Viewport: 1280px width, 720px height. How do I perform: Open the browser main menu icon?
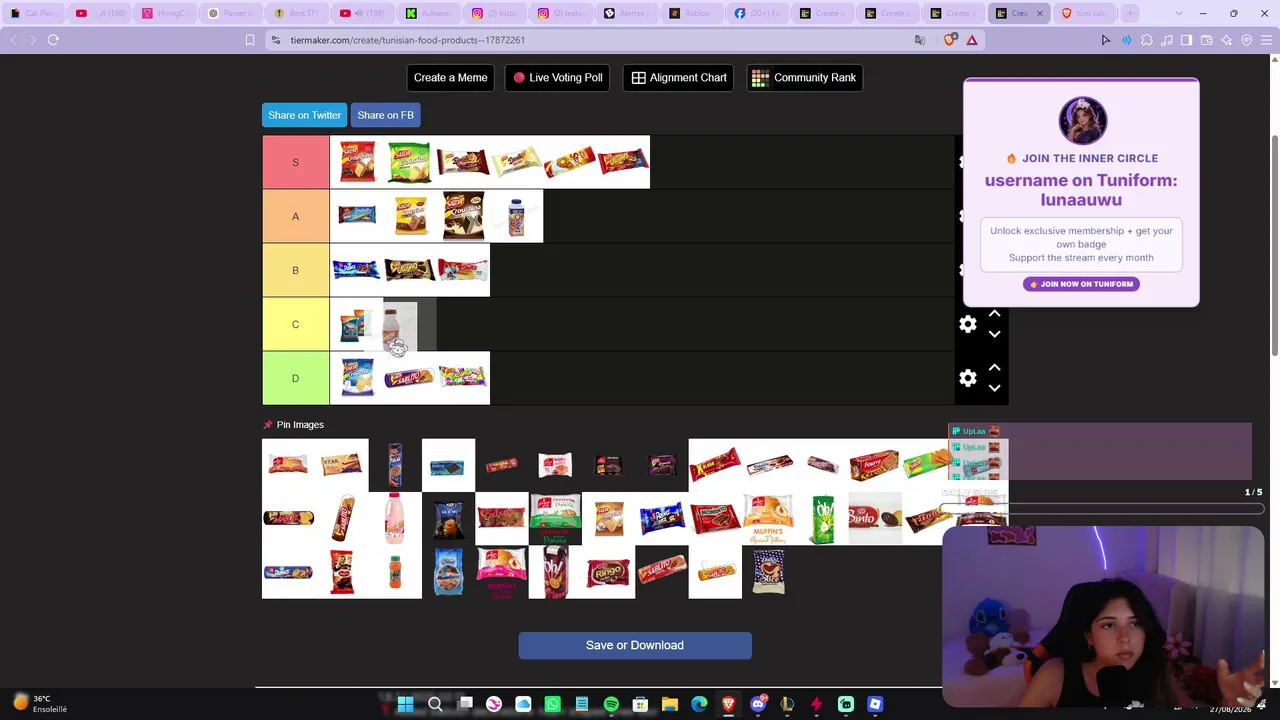(1267, 40)
